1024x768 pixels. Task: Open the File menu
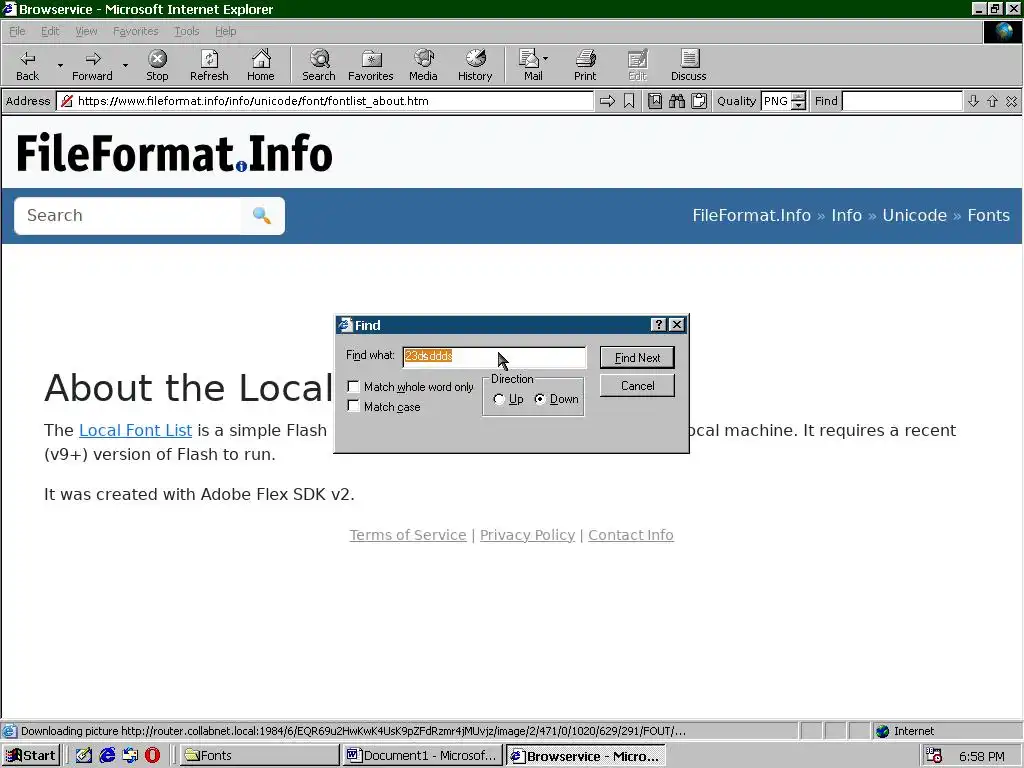point(17,31)
